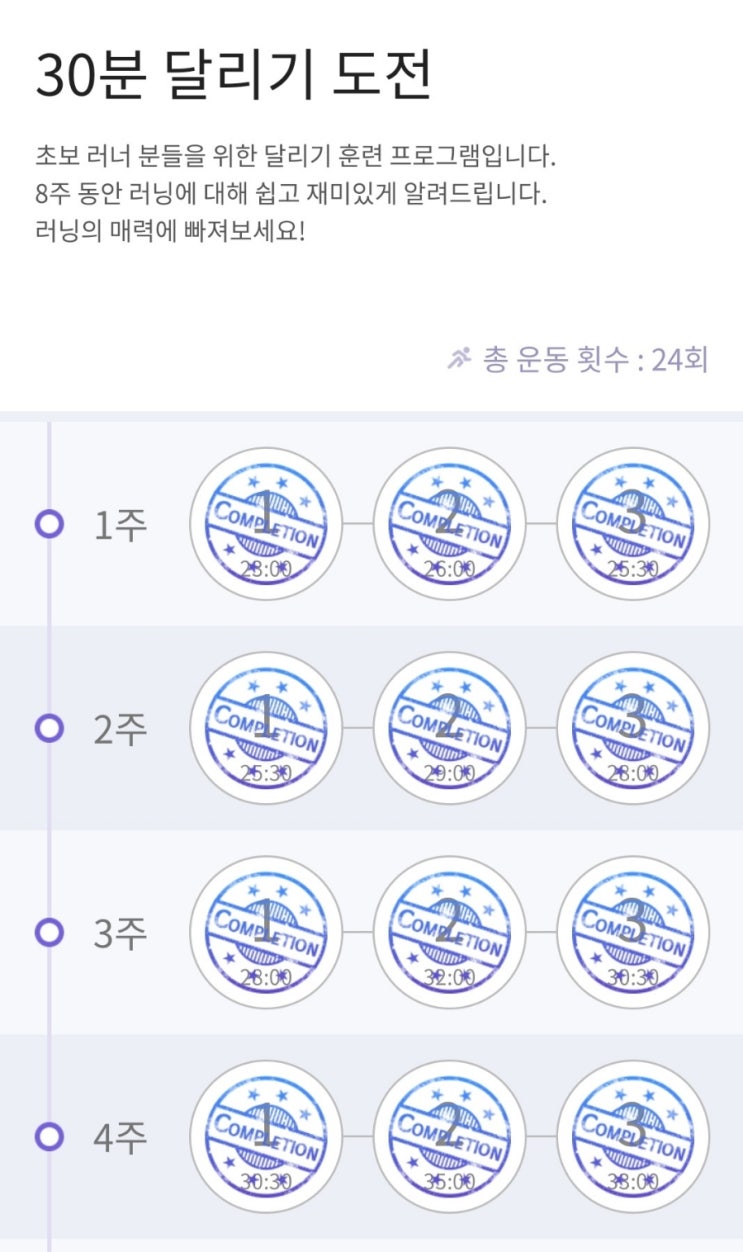Tap week 3 session 1 stamp
This screenshot has width=743, height=1252.
pos(266,932)
